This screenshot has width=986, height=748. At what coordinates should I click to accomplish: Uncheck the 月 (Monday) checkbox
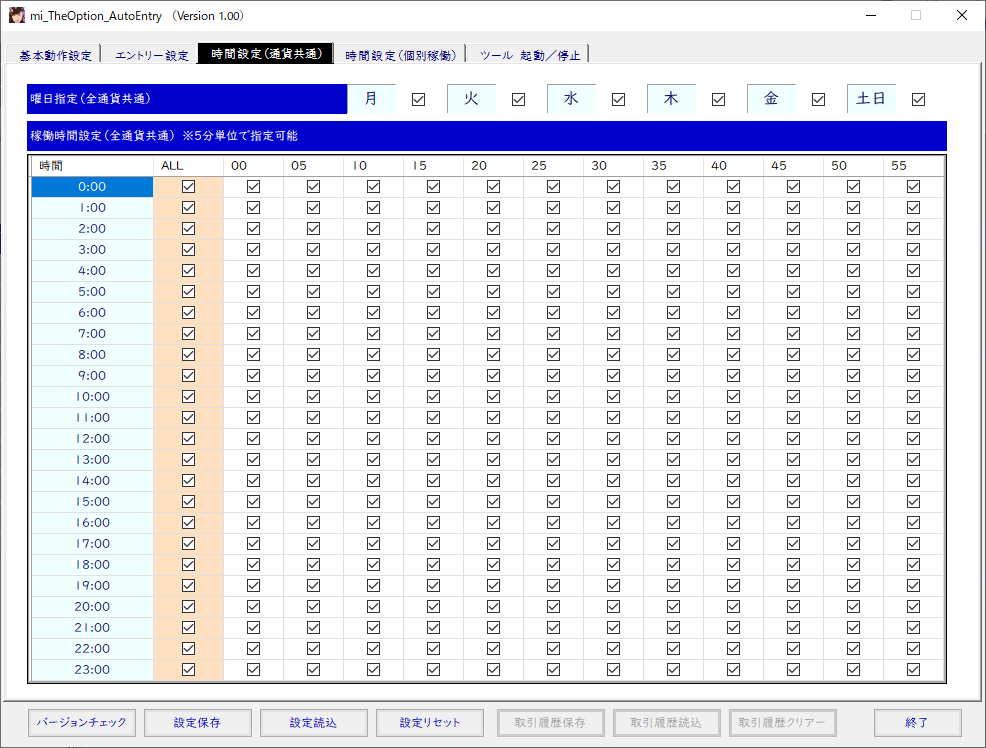[419, 99]
